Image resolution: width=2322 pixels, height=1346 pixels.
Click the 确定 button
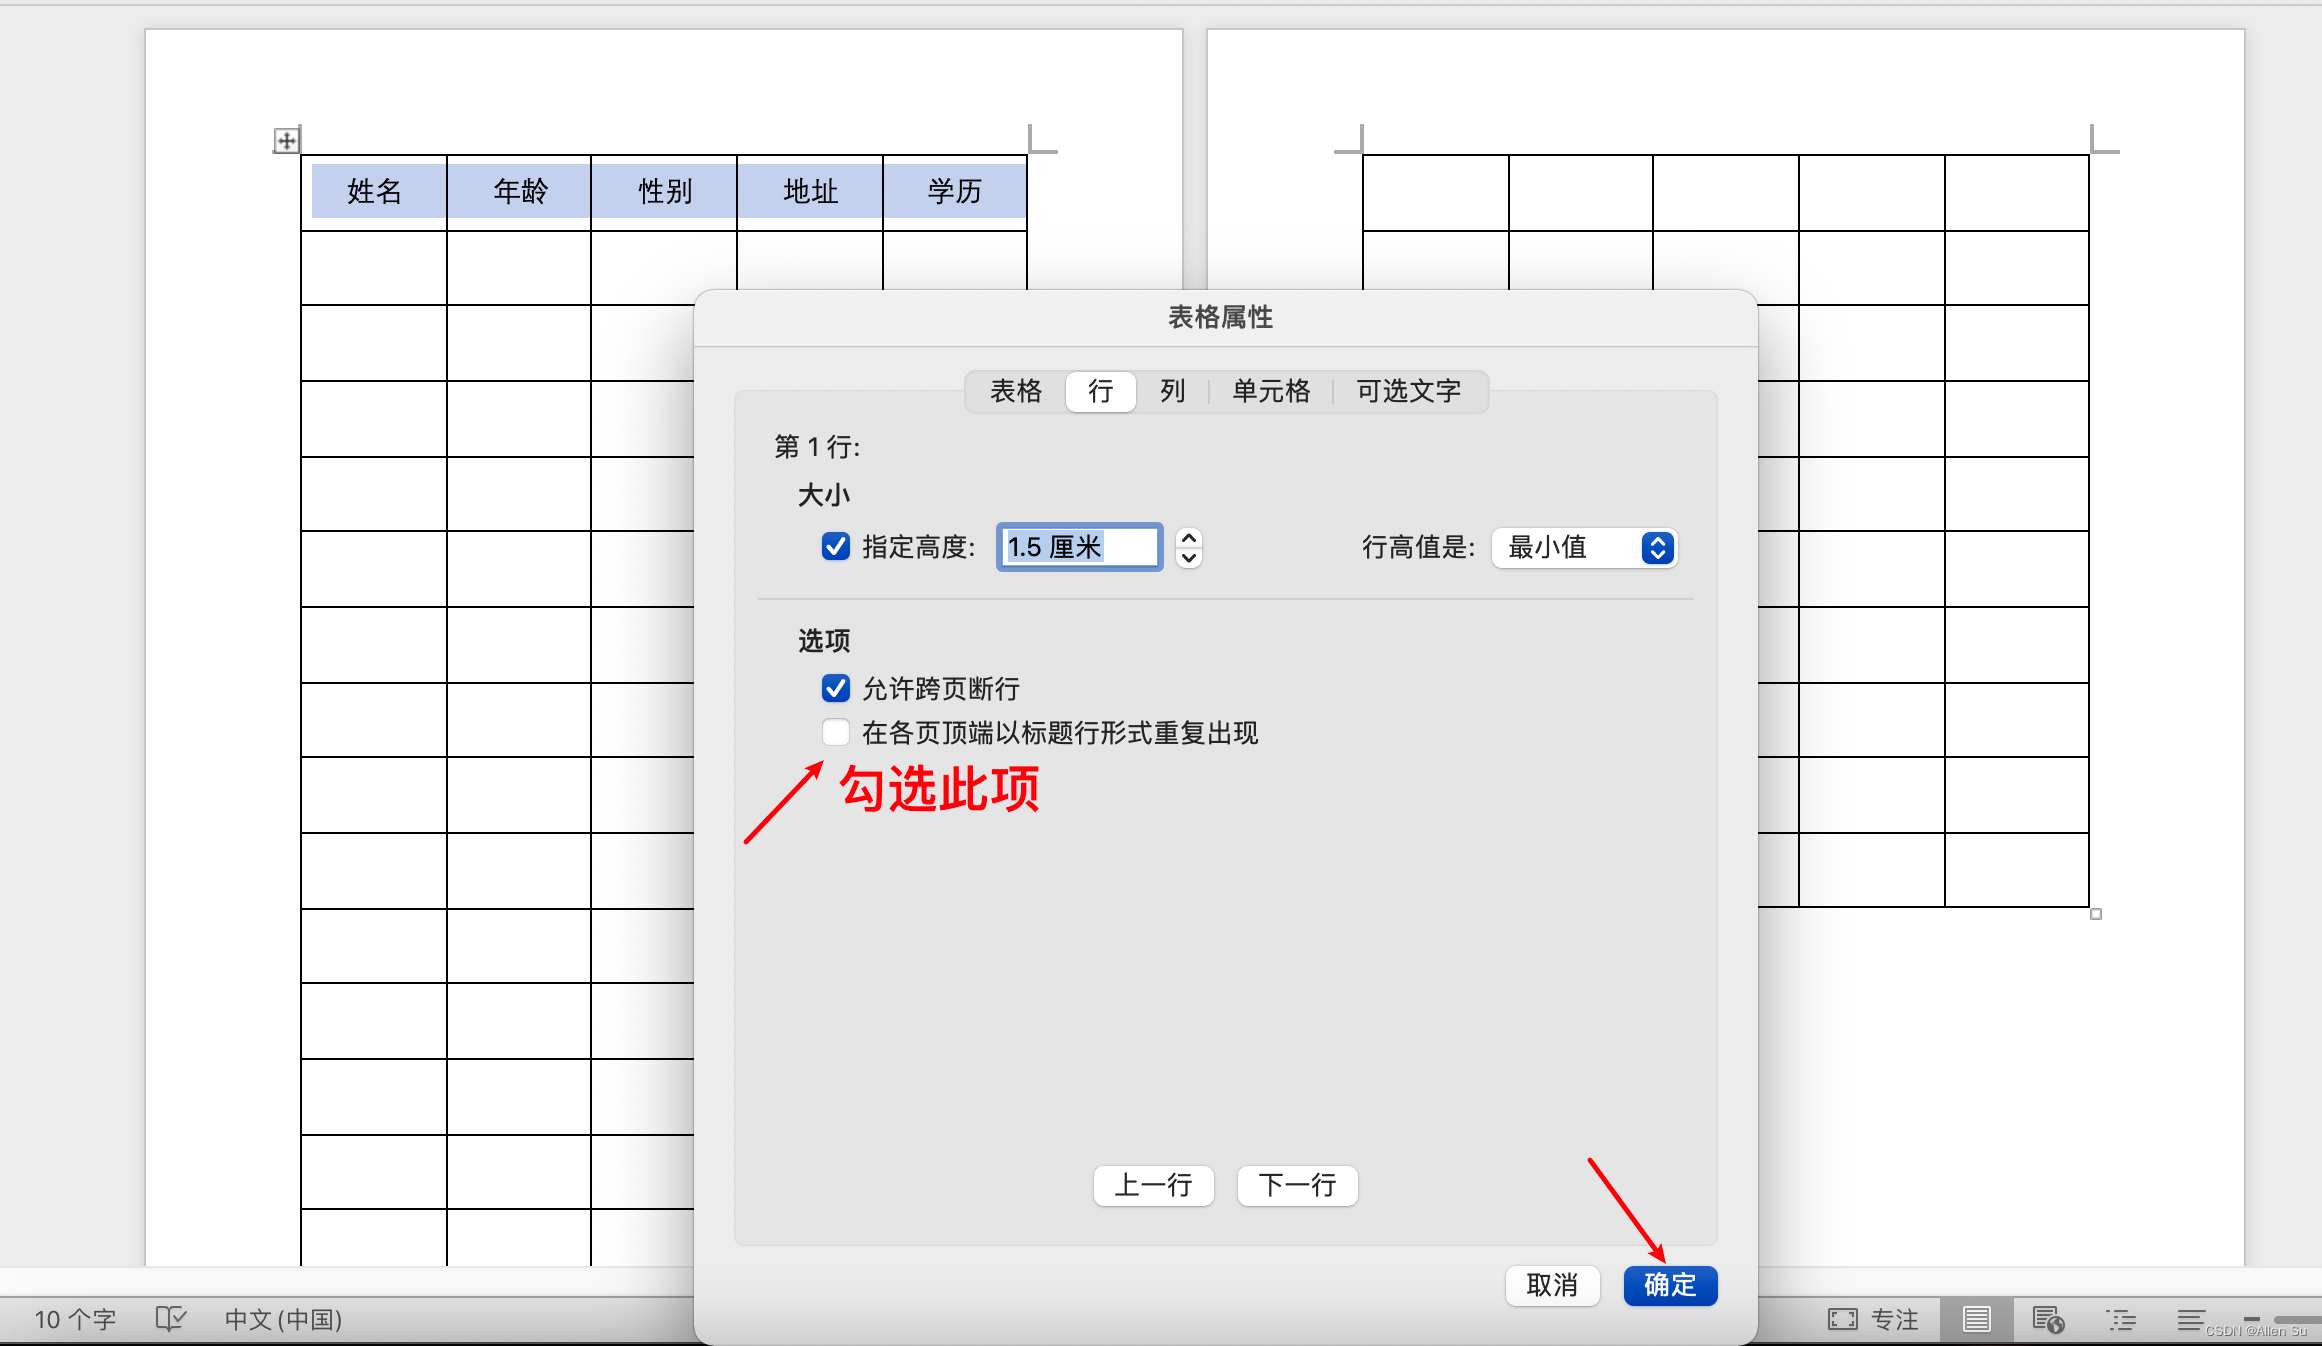(x=1669, y=1285)
